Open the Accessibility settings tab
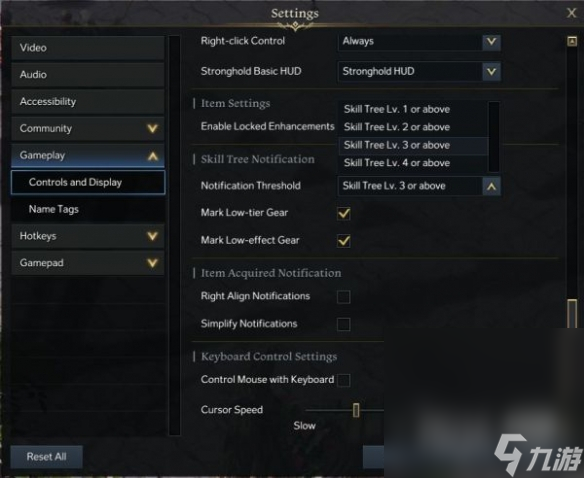Image resolution: width=584 pixels, height=478 pixels. pyautogui.click(x=88, y=102)
